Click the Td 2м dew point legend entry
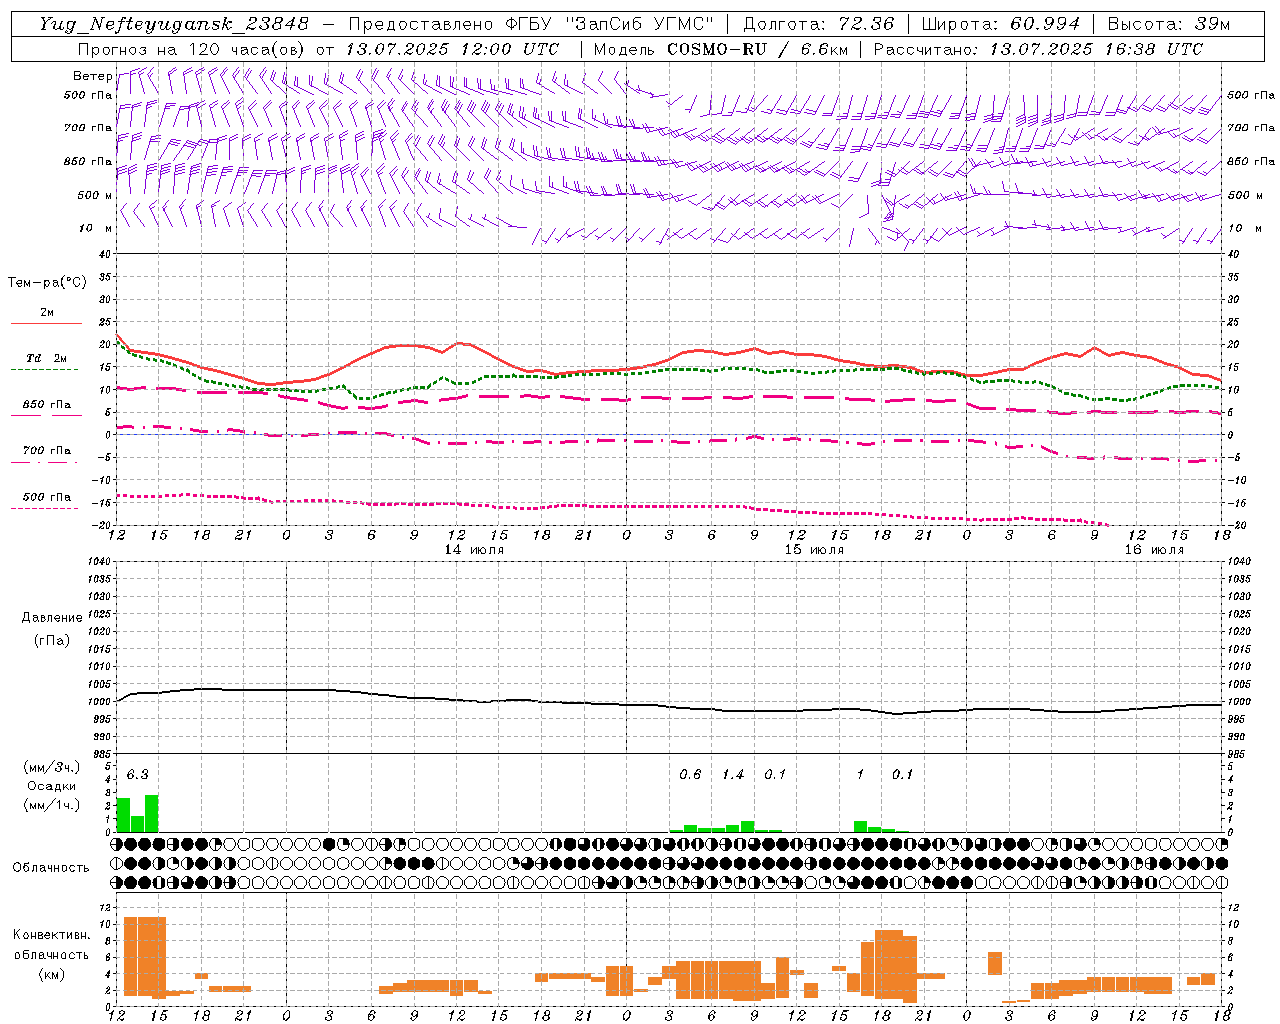 46,358
